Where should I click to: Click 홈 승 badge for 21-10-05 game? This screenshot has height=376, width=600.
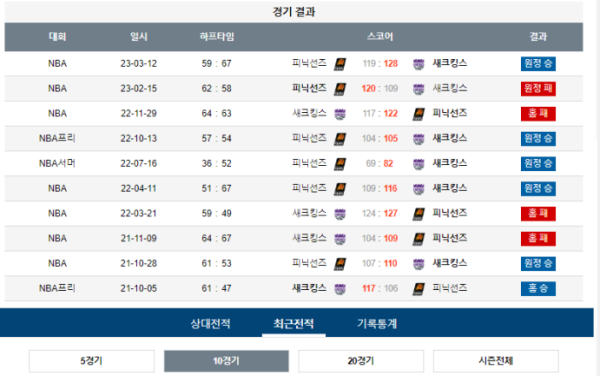pos(538,288)
